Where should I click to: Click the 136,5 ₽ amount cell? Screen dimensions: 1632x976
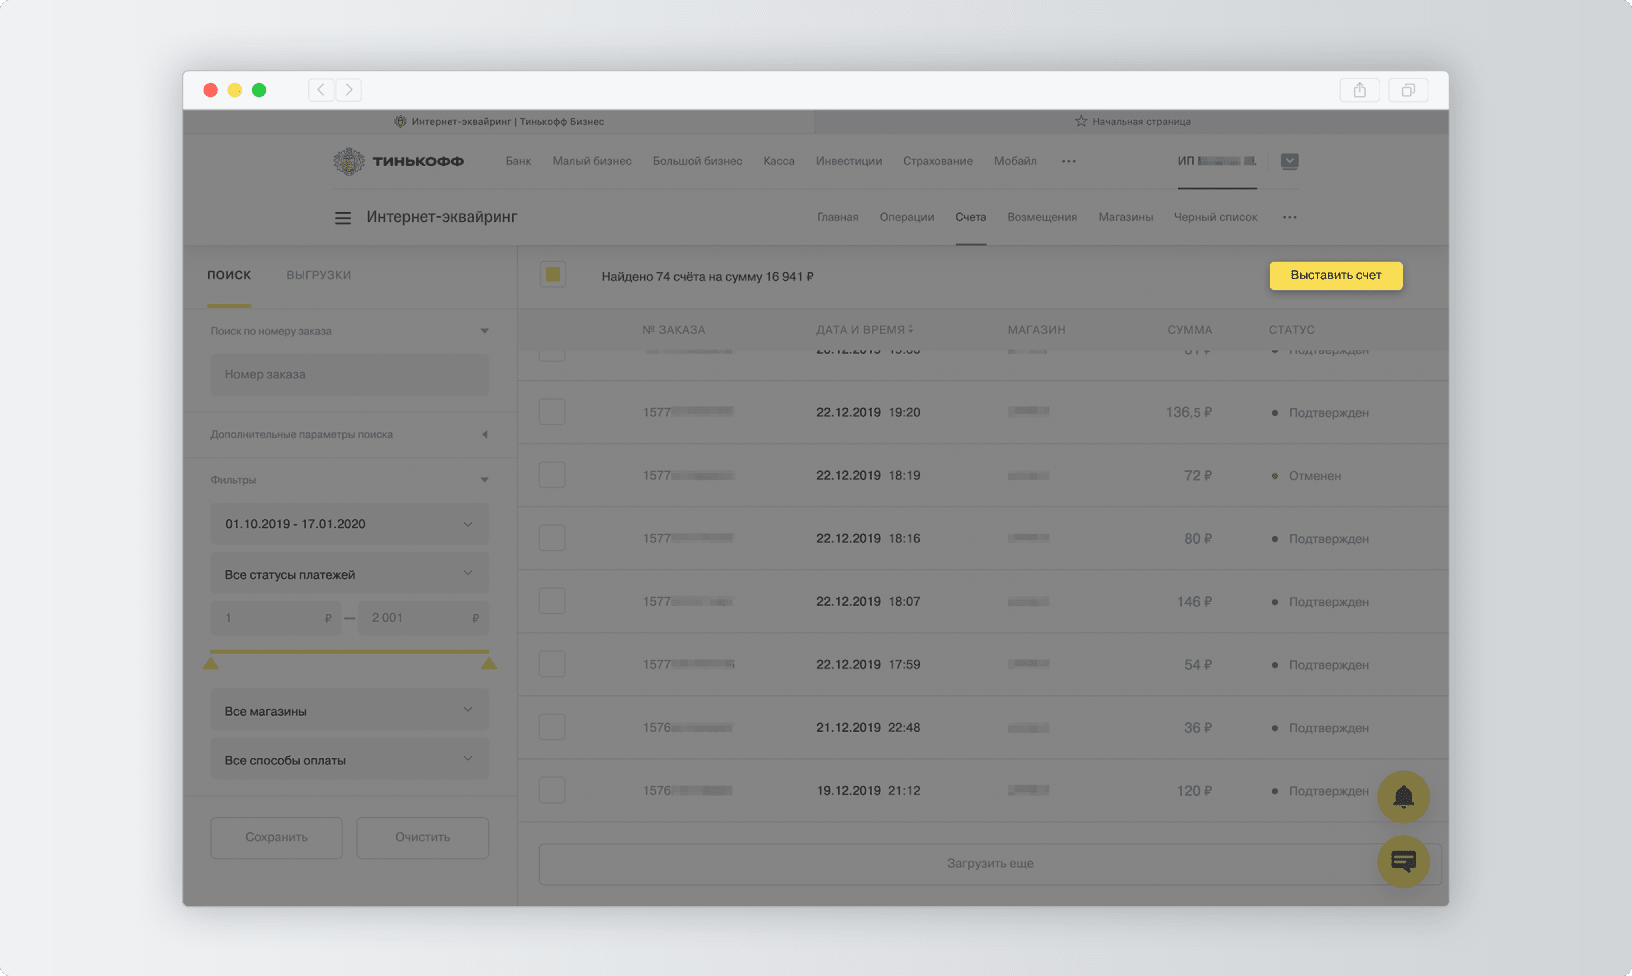click(1189, 412)
